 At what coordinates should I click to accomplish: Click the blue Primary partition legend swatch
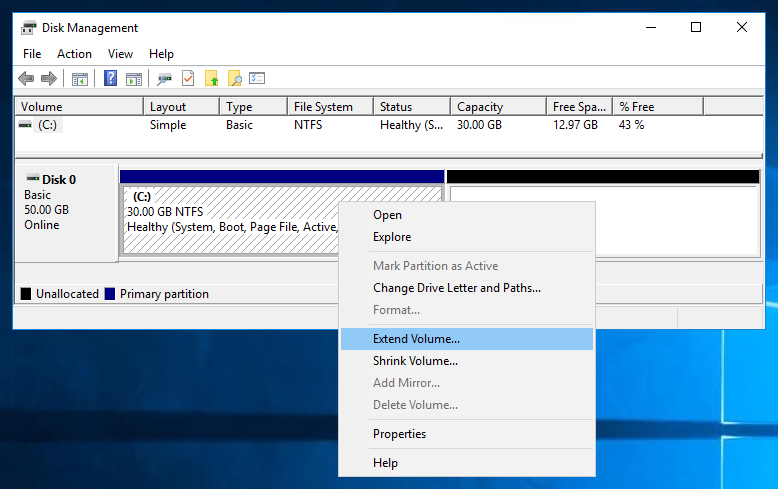pos(110,294)
